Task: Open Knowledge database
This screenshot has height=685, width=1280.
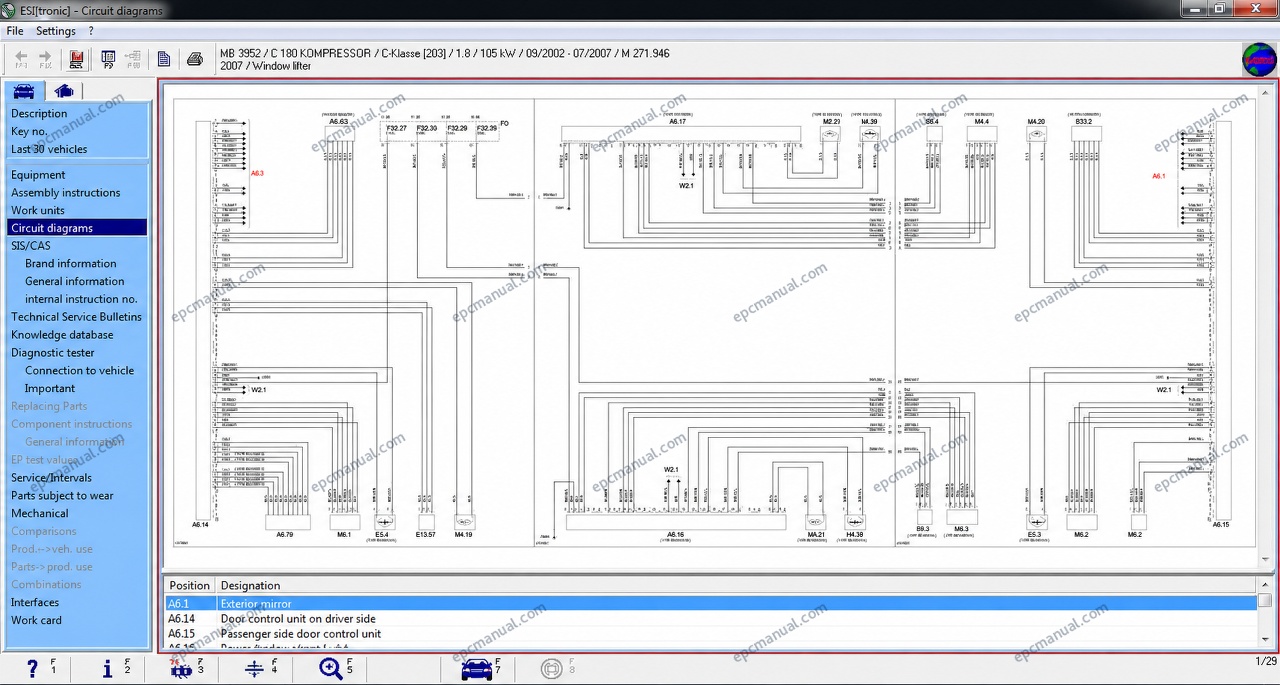Action: [x=62, y=335]
